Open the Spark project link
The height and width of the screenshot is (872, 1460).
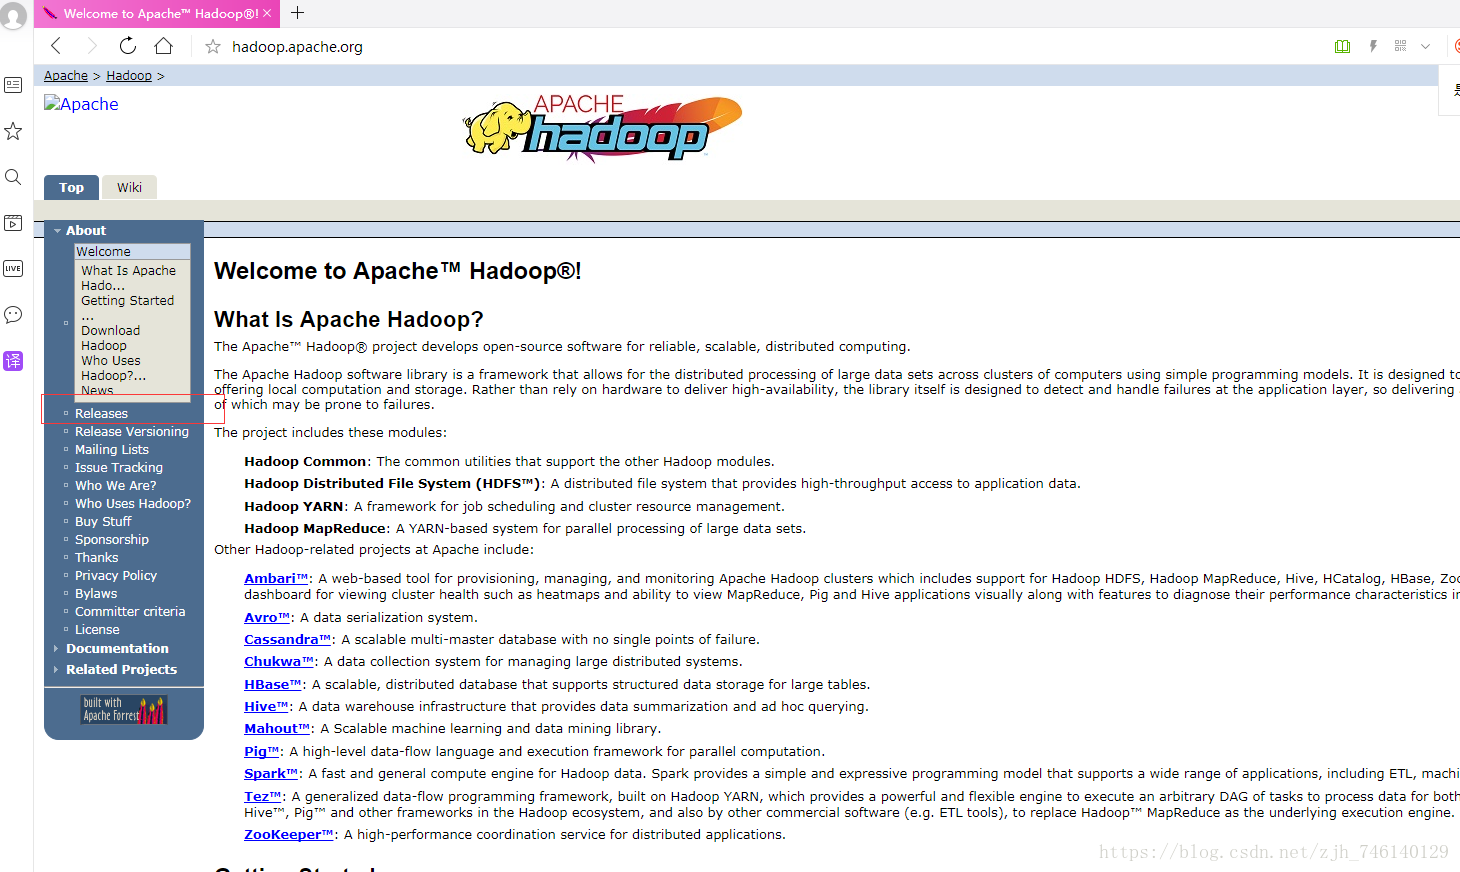pyautogui.click(x=271, y=773)
